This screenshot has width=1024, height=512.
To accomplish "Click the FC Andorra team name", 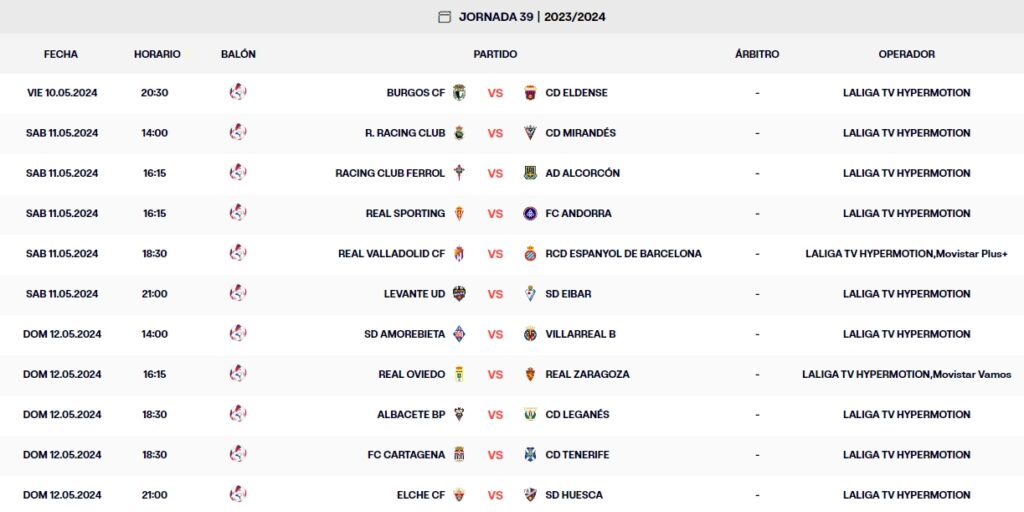I will [x=578, y=213].
